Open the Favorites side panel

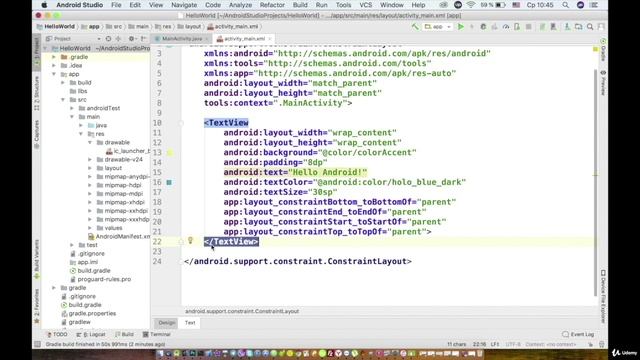37,306
